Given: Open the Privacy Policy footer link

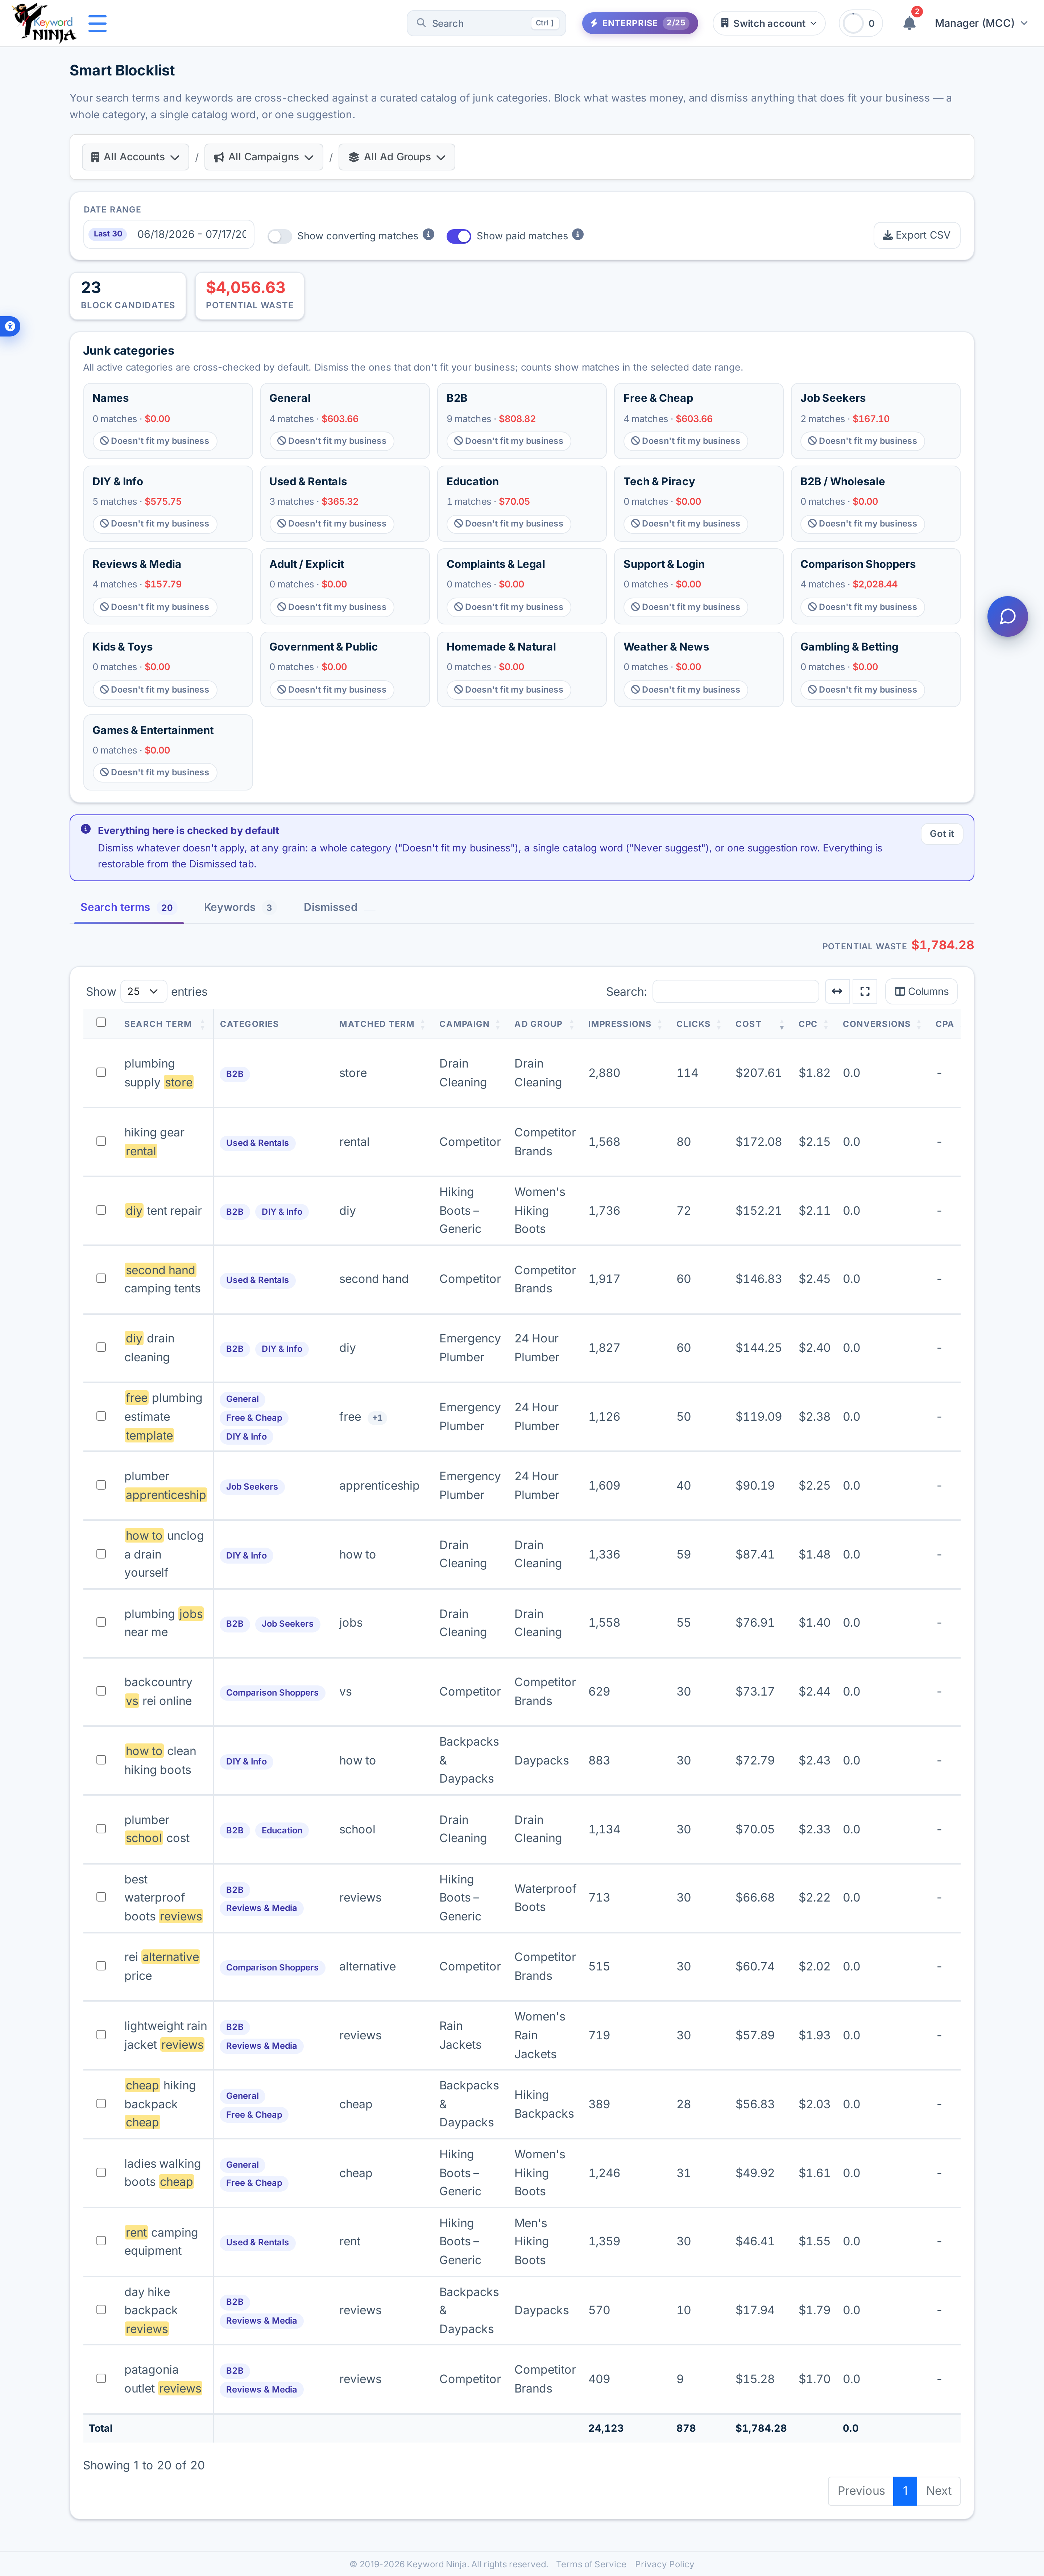Looking at the screenshot, I should pyautogui.click(x=664, y=2564).
